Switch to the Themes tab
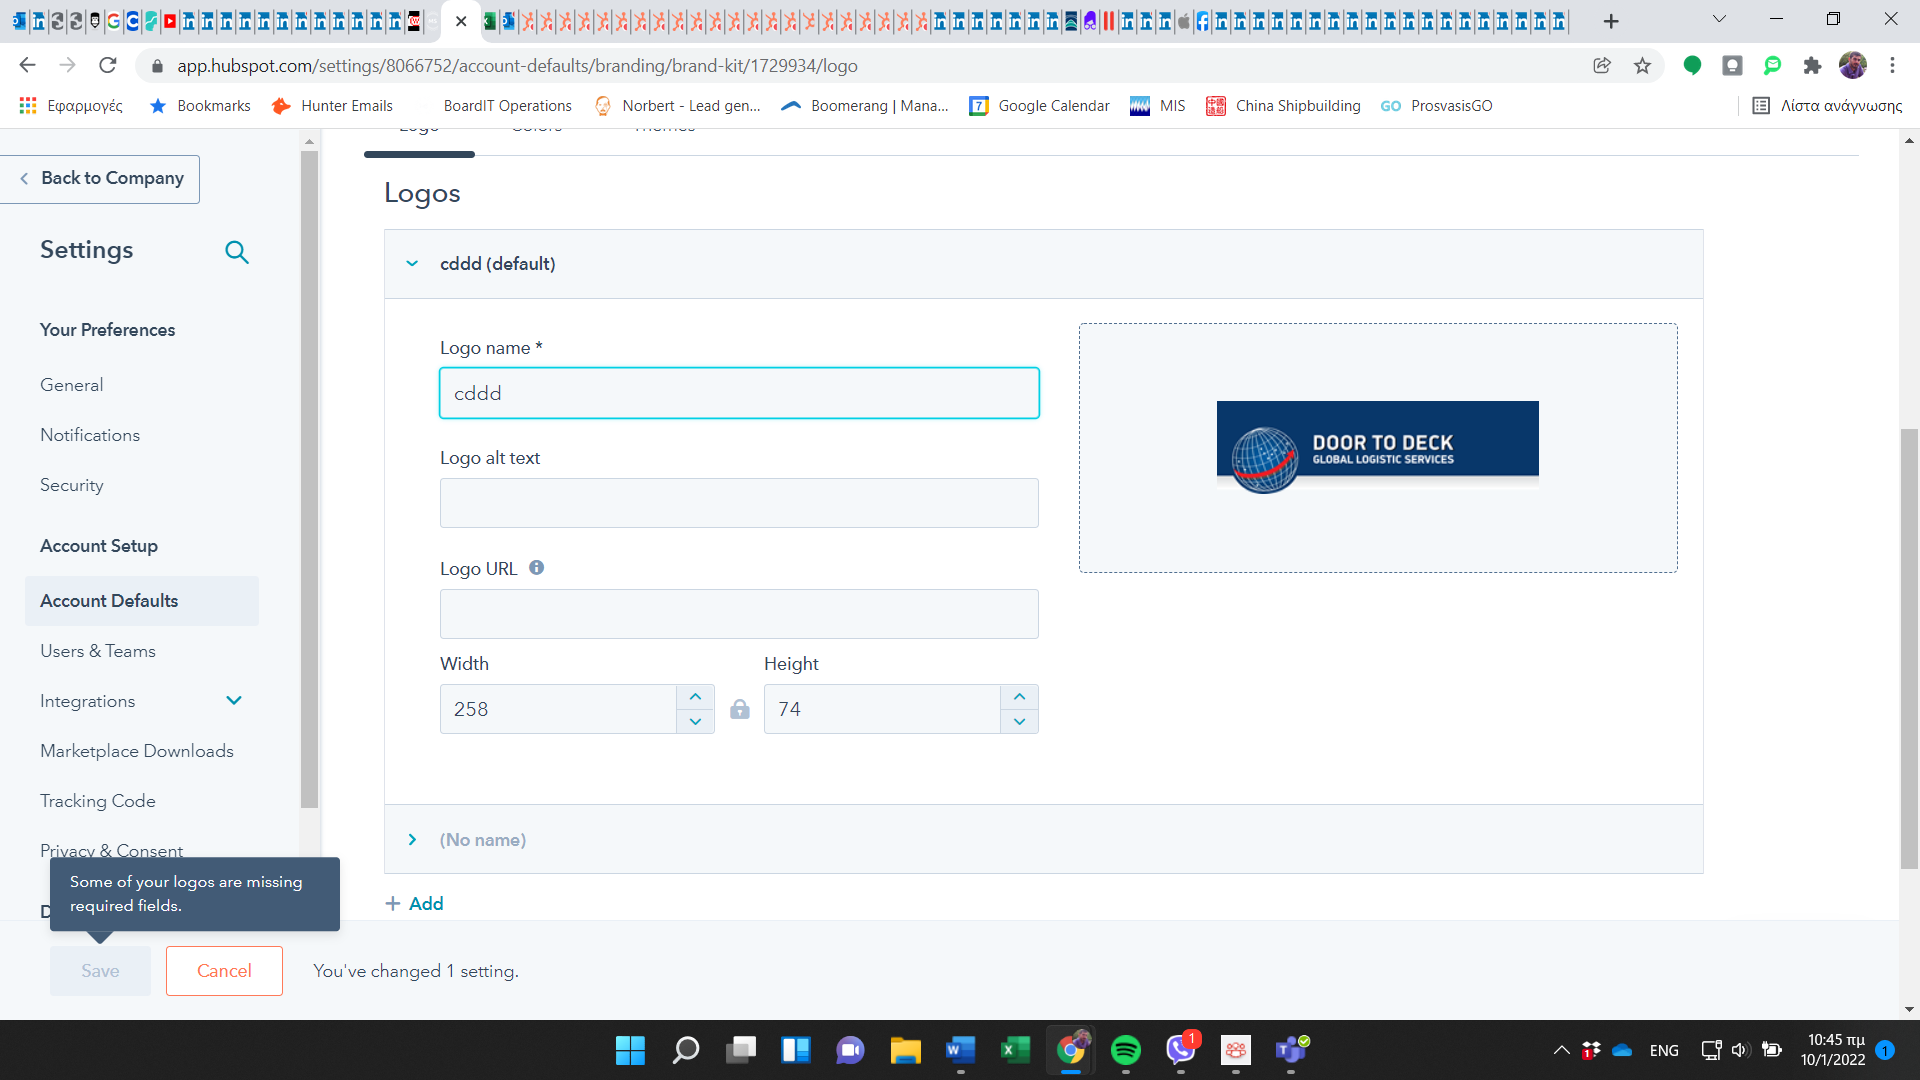 (663, 127)
